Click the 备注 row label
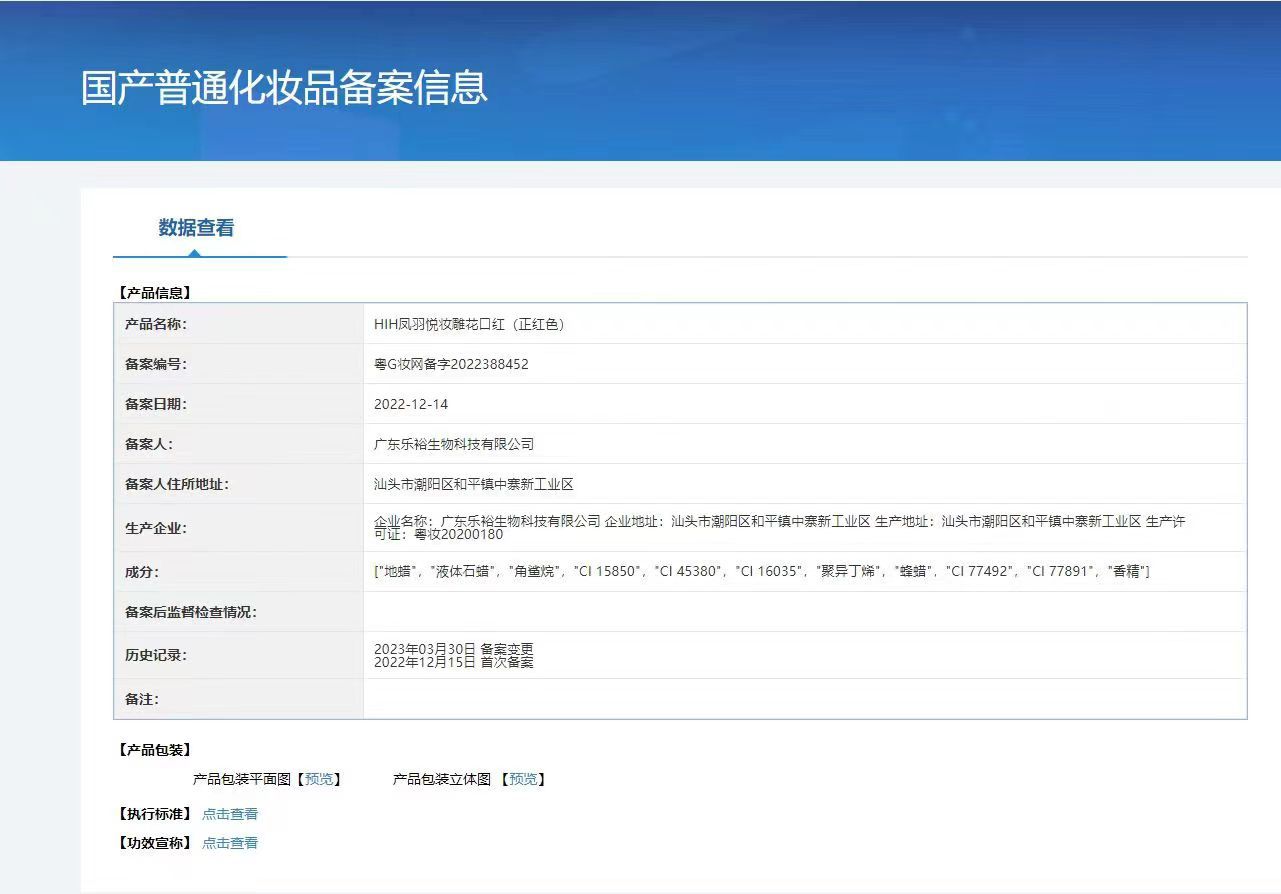Viewport: 1281px width, 894px height. tap(142, 700)
